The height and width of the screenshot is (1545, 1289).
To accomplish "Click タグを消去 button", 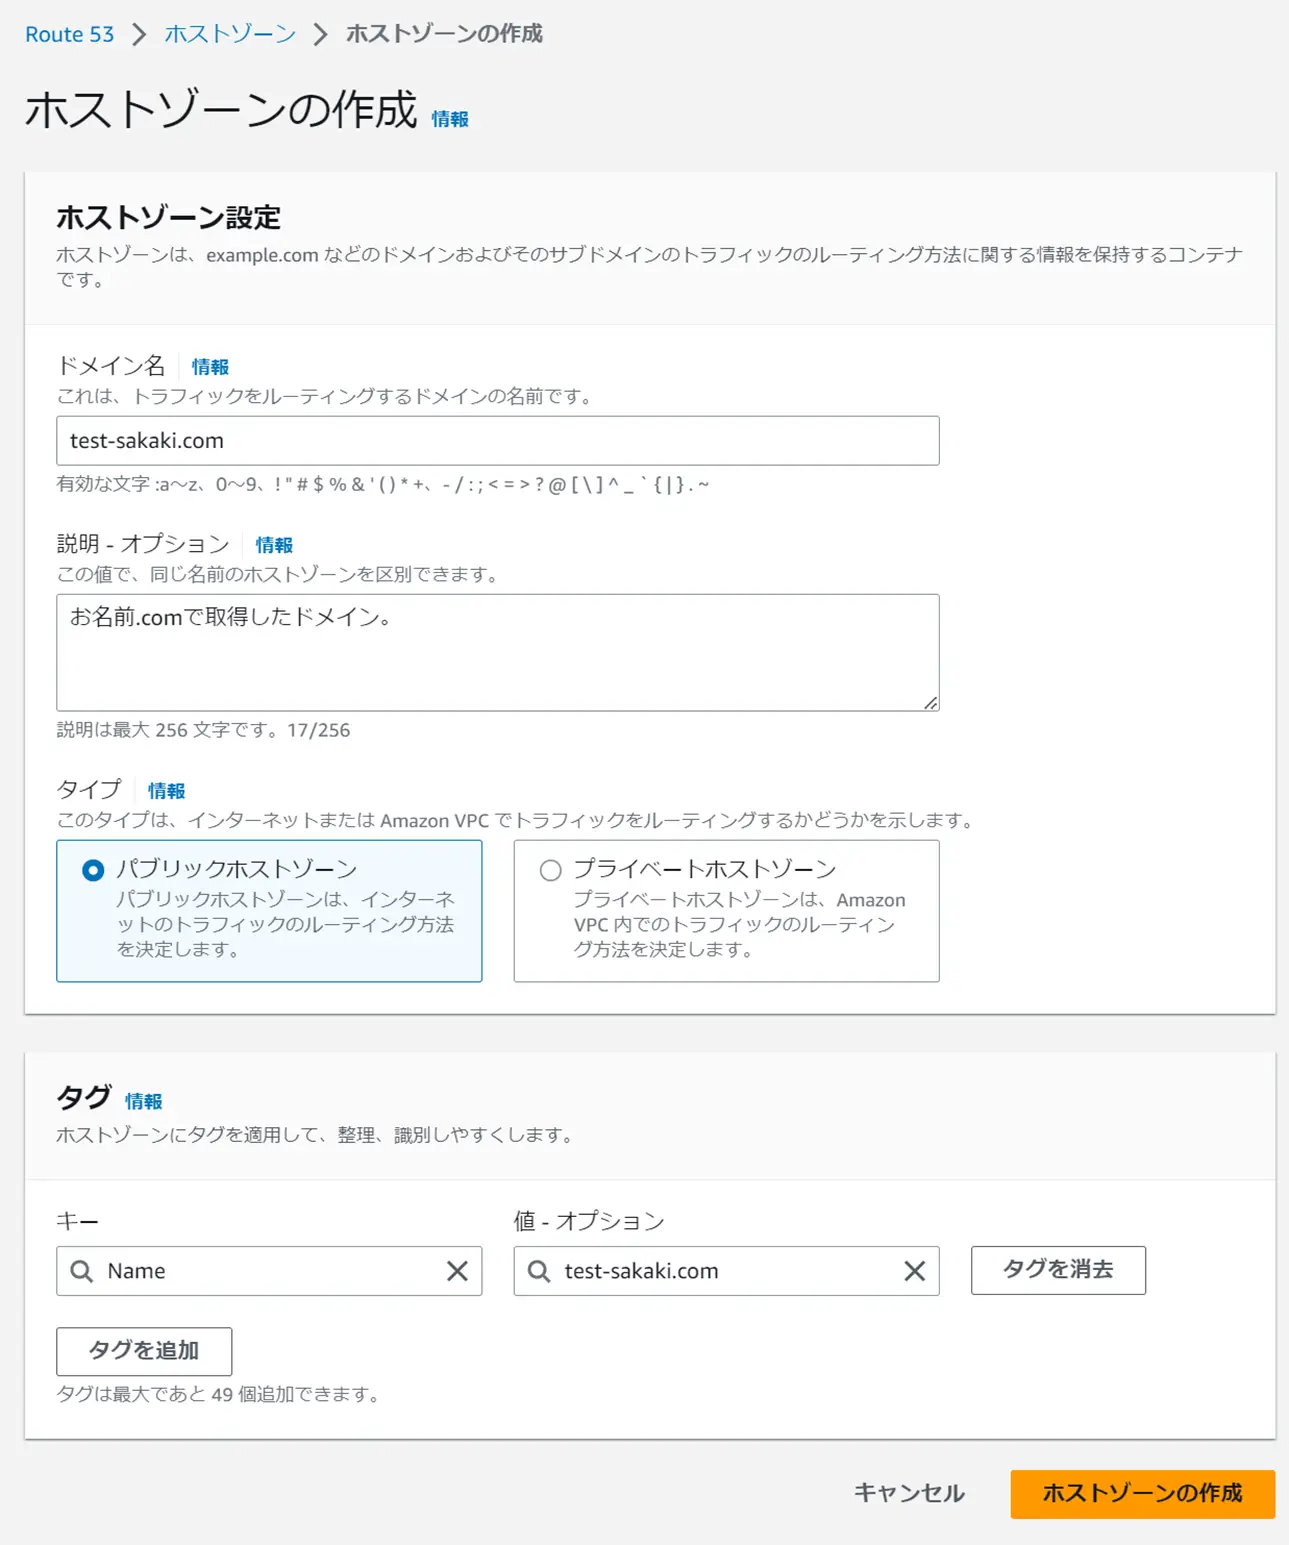I will tap(1058, 1270).
